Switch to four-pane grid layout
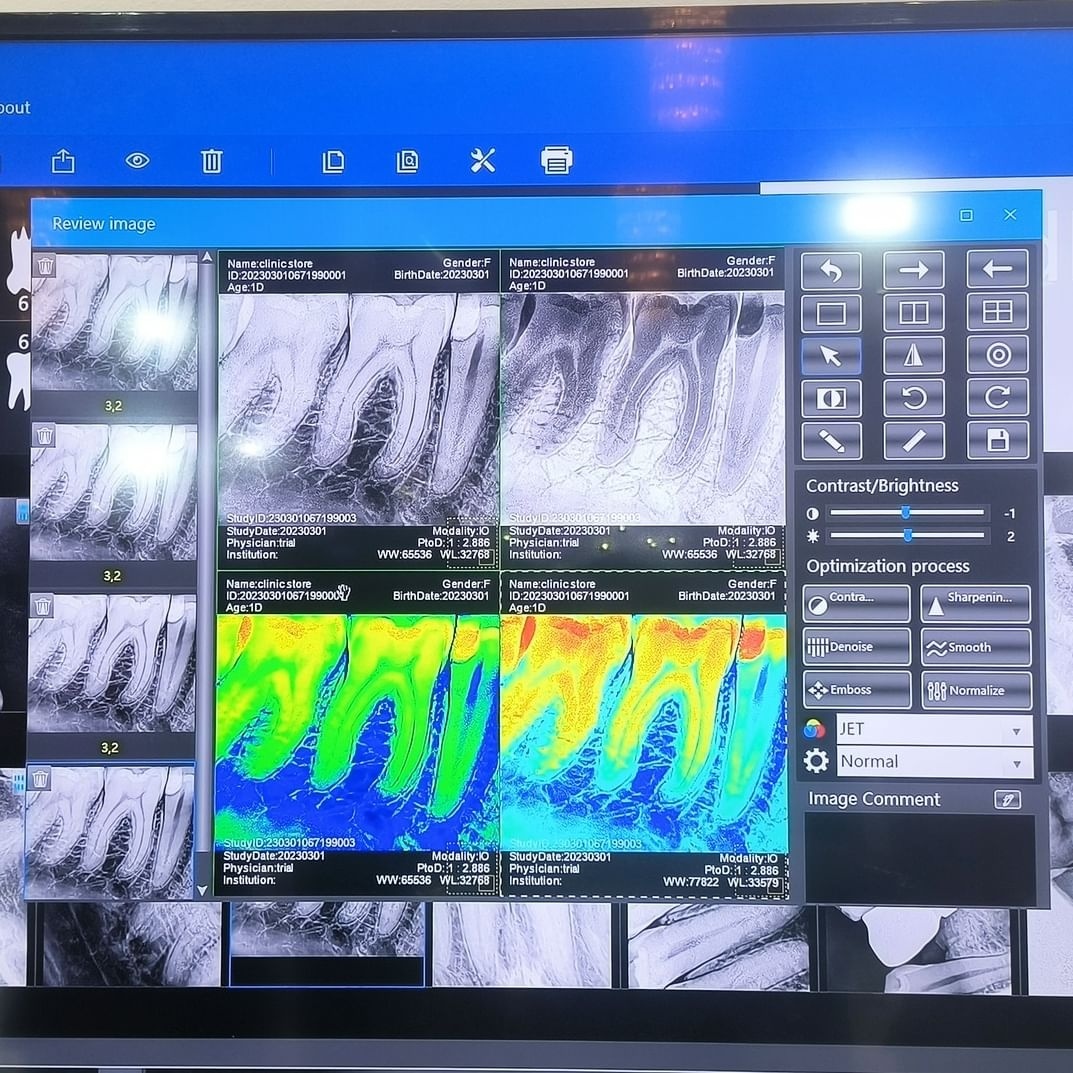Viewport: 1073px width, 1073px height. (997, 312)
